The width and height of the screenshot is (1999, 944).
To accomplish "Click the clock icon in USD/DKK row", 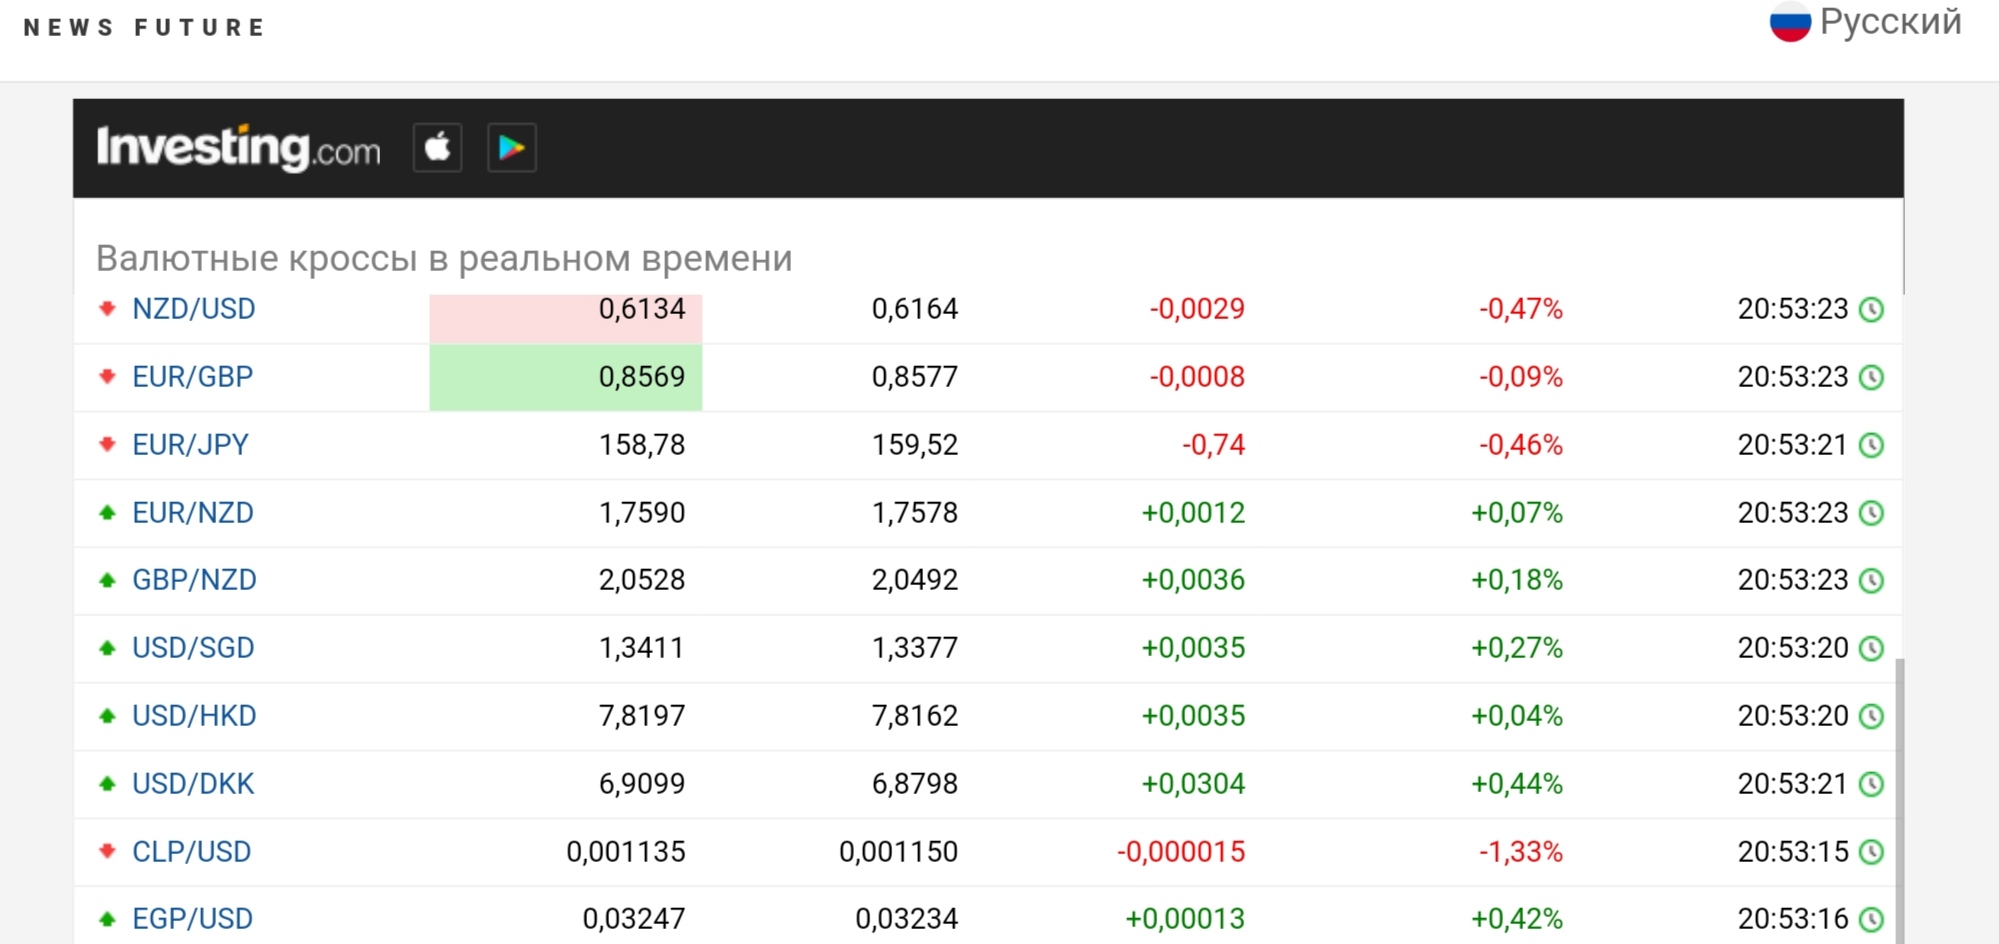I will [1871, 785].
